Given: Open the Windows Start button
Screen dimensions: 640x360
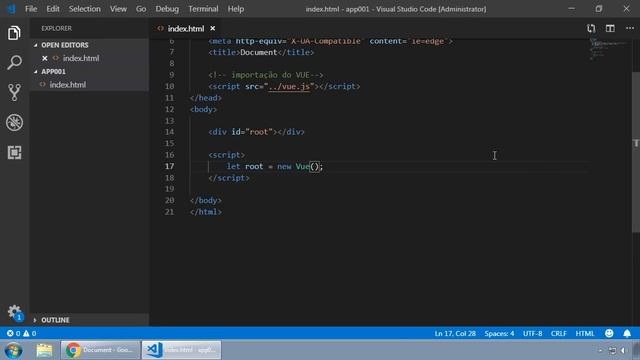Looking at the screenshot, I should tap(13, 350).
